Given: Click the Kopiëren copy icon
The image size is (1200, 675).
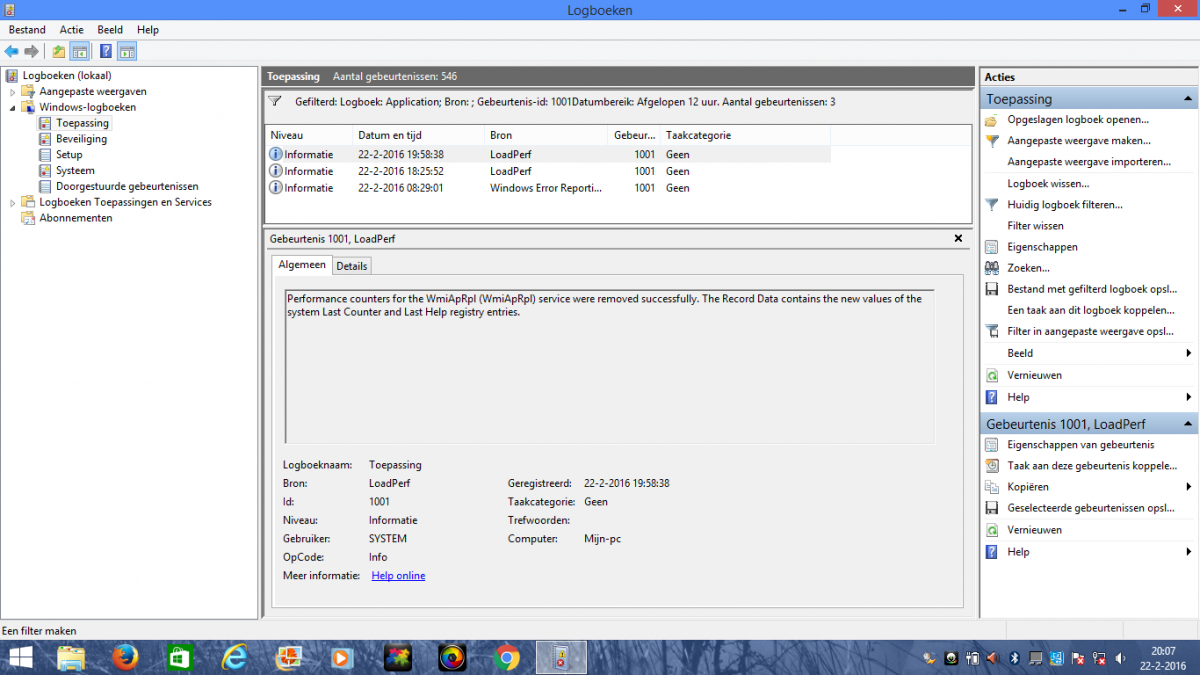Looking at the screenshot, I should 992,487.
